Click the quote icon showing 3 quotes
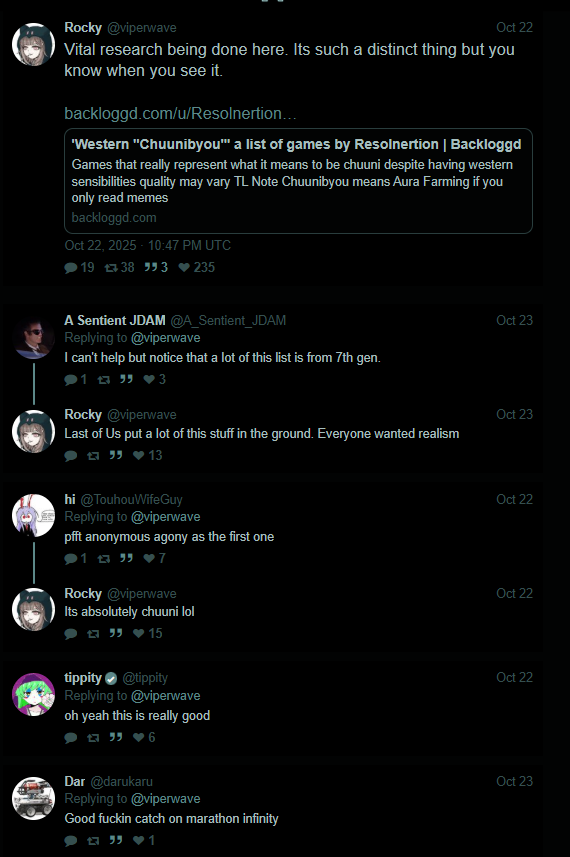 pos(150,267)
